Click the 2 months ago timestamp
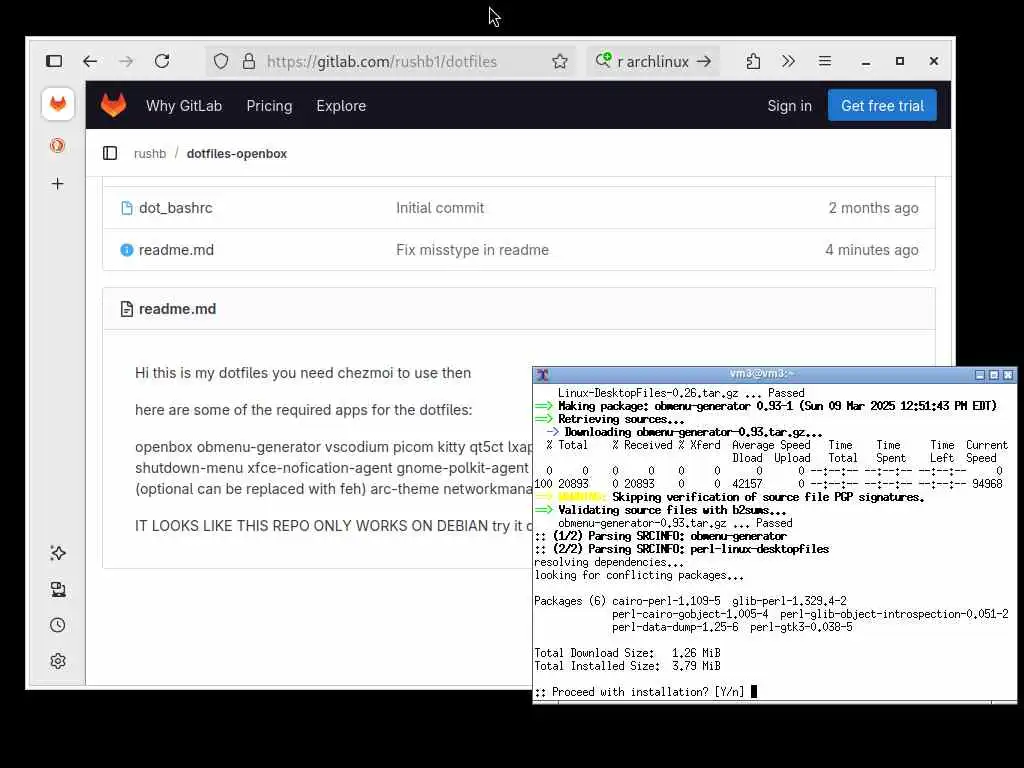Screen dimensions: 1024x768 point(873,208)
